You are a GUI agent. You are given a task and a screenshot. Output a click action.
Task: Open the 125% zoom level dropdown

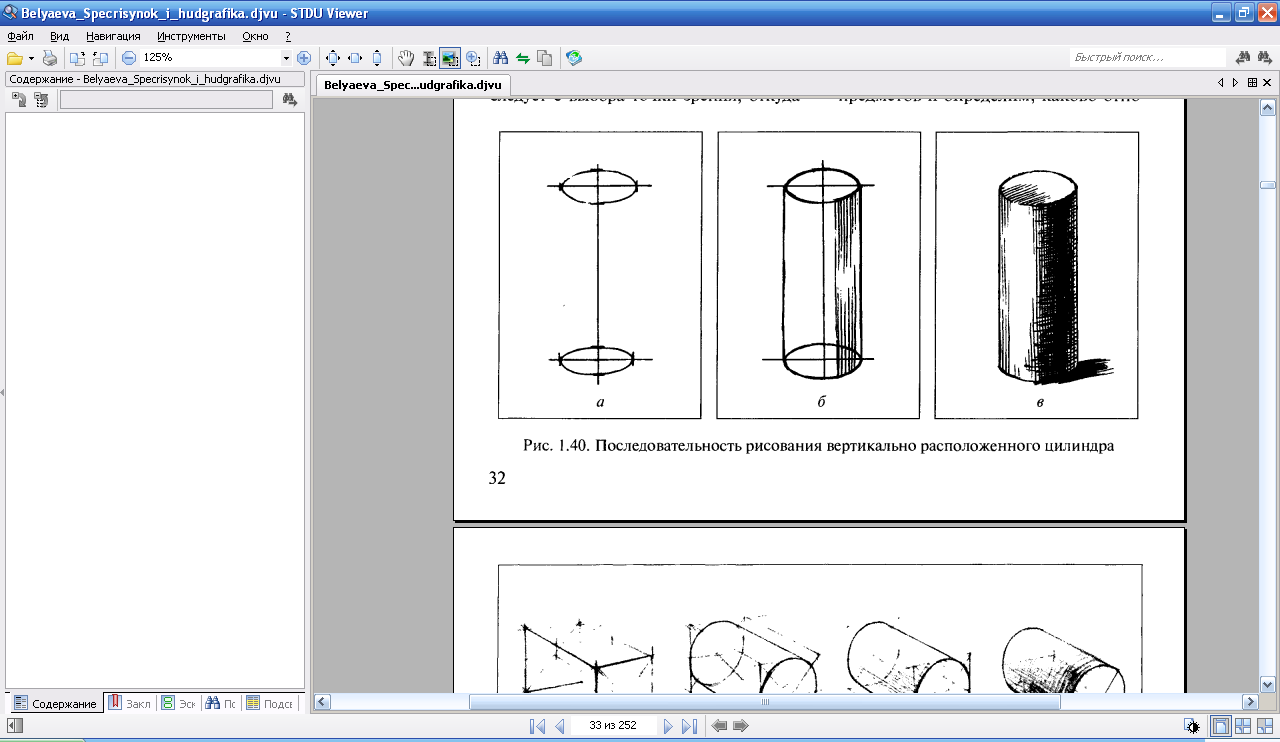click(286, 58)
